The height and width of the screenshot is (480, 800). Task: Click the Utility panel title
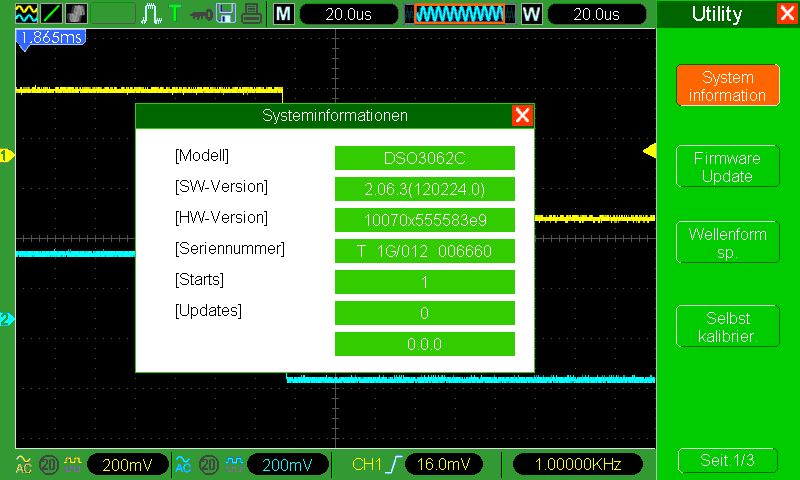click(717, 14)
